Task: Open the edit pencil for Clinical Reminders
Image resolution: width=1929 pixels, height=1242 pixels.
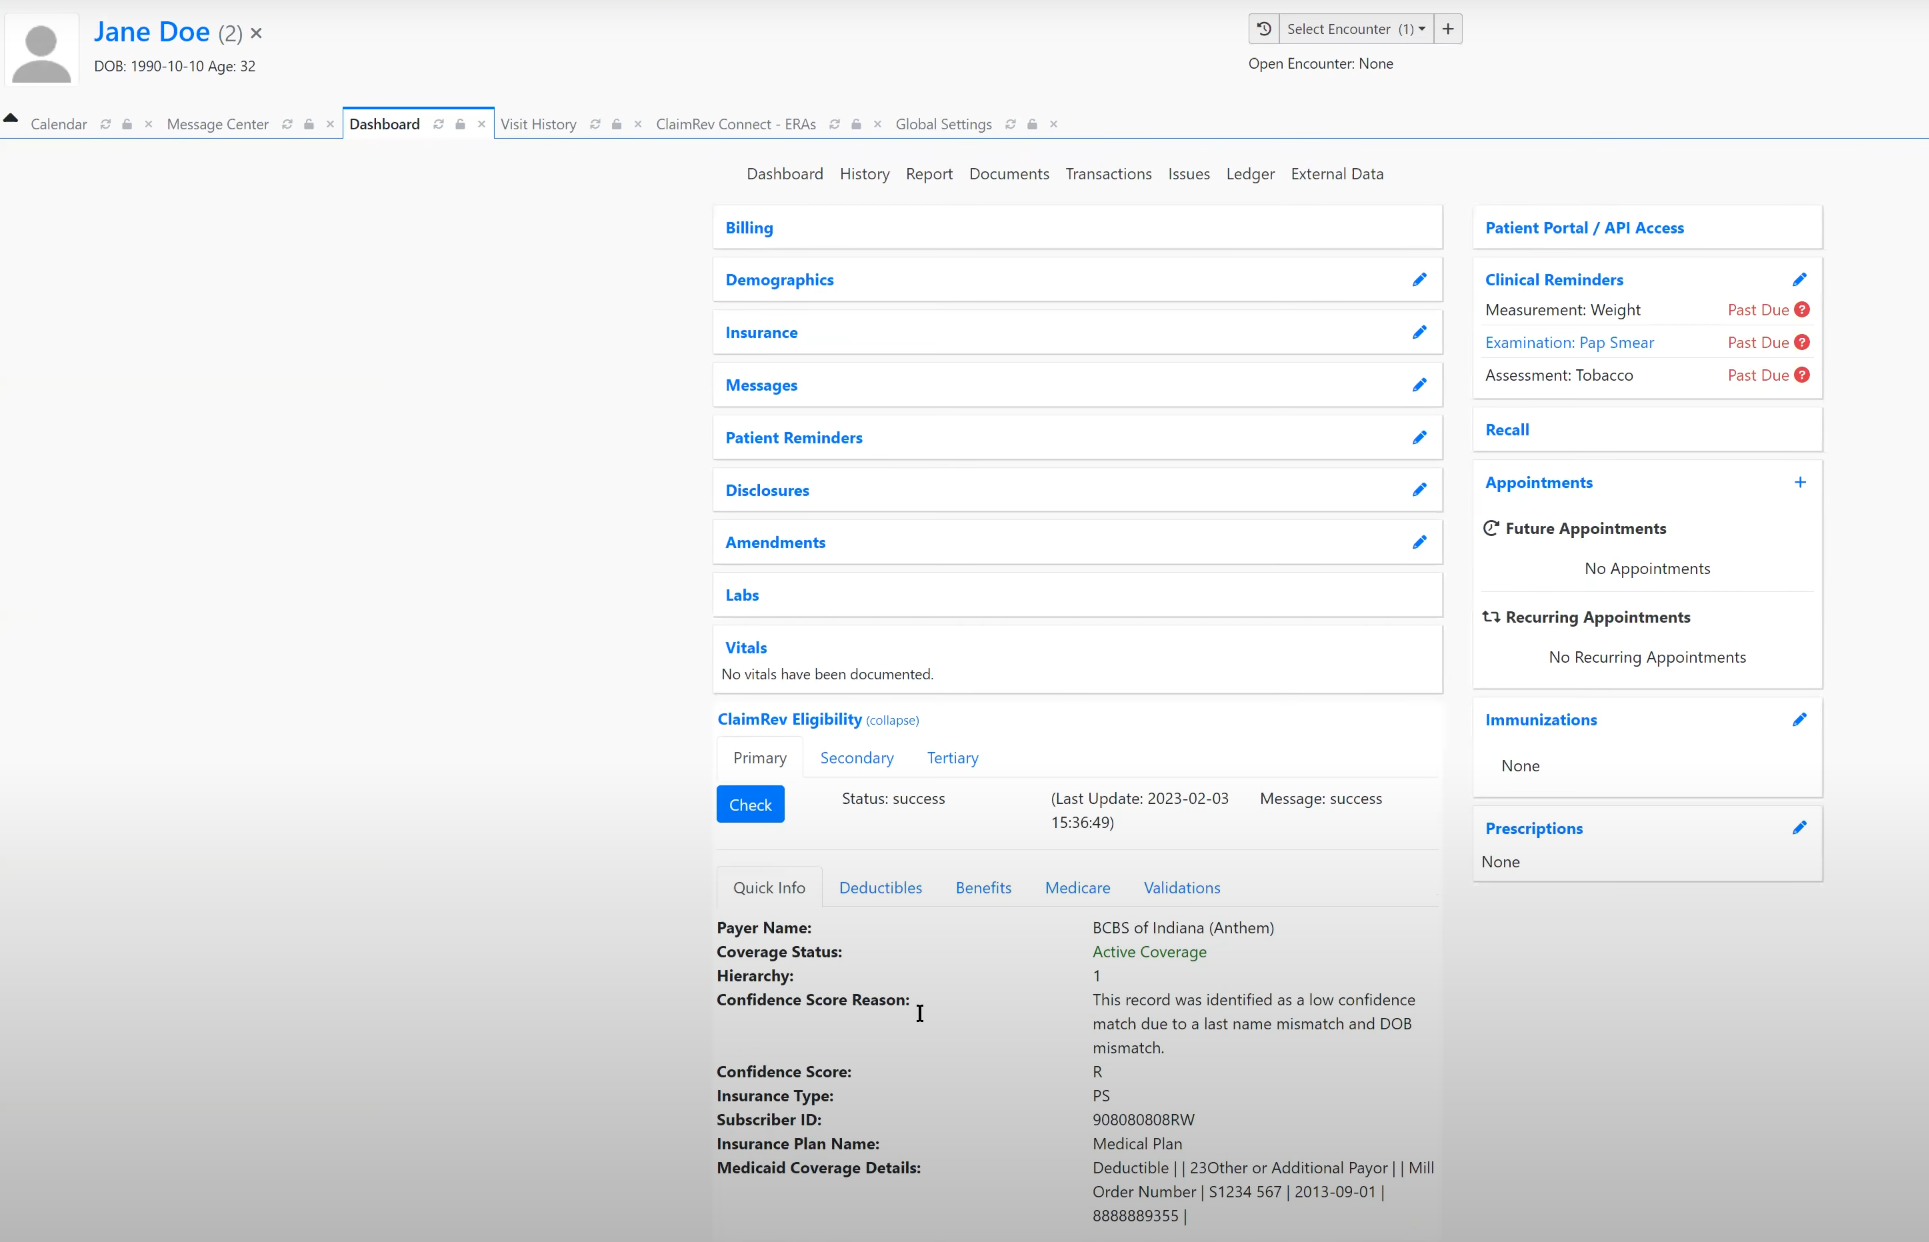Action: pyautogui.click(x=1800, y=279)
